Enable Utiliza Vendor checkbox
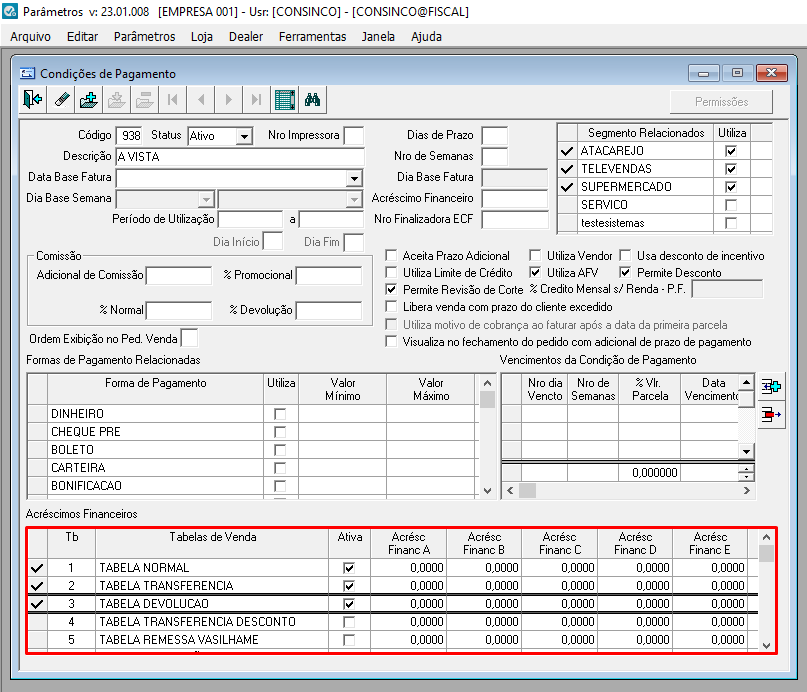The width and height of the screenshot is (807, 692). [x=535, y=255]
